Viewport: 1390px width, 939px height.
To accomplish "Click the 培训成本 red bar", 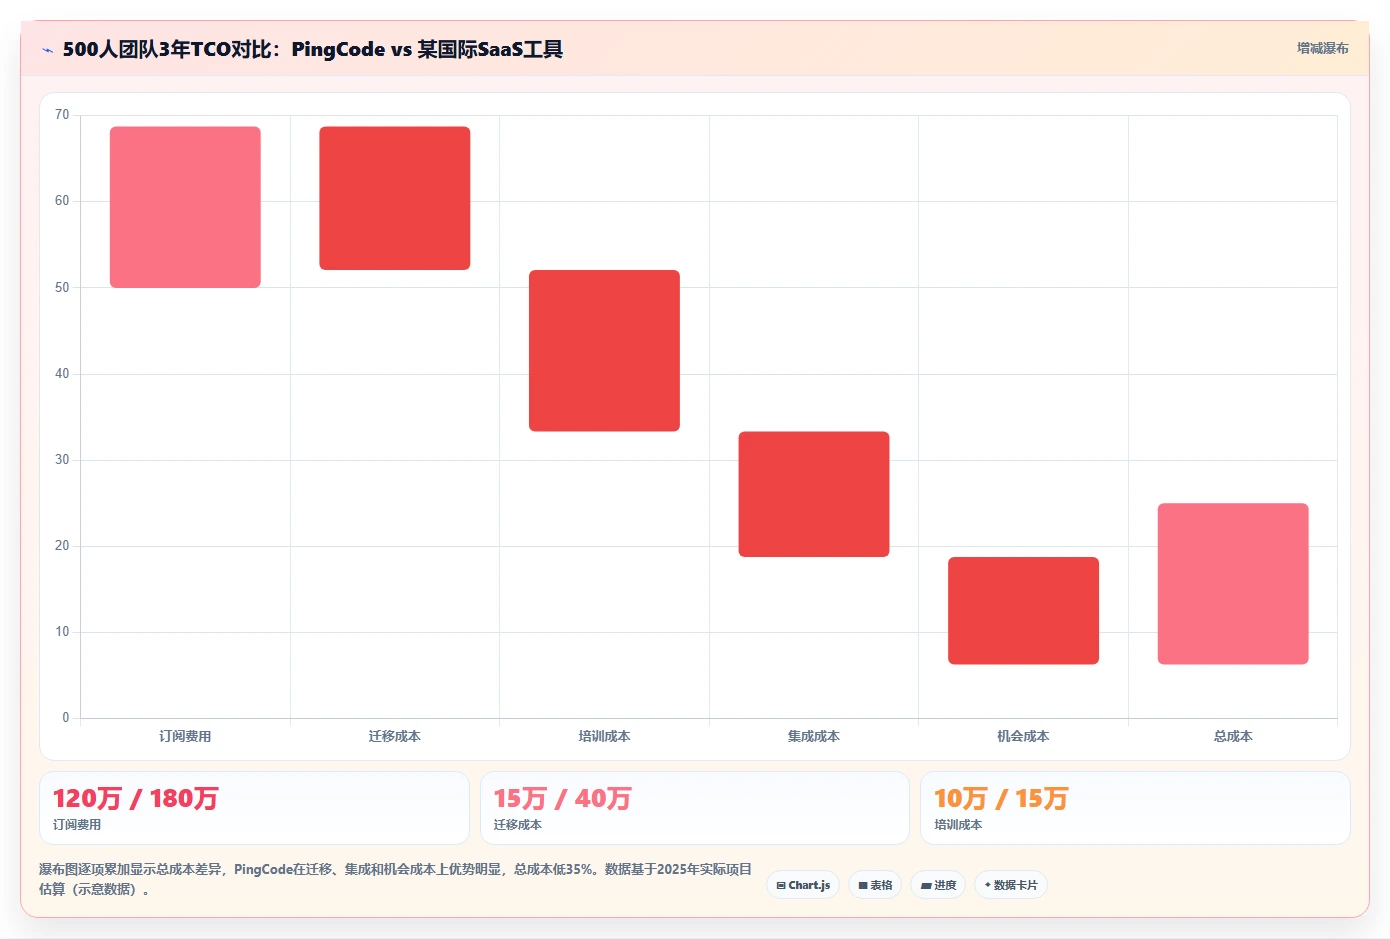I will (x=604, y=351).
